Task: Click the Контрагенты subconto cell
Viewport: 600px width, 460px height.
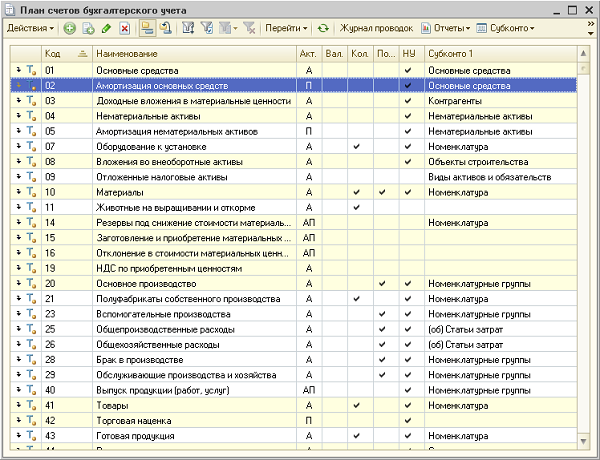Action: 501,101
